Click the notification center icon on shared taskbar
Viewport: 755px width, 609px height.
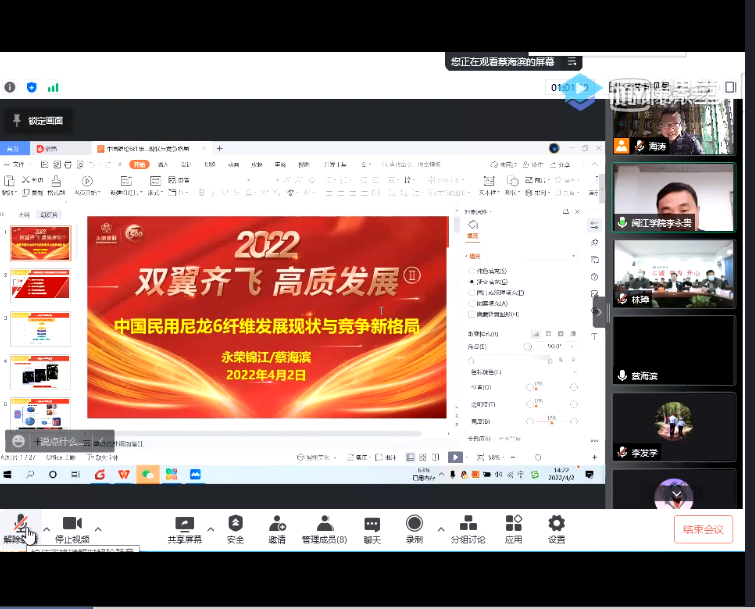click(589, 475)
